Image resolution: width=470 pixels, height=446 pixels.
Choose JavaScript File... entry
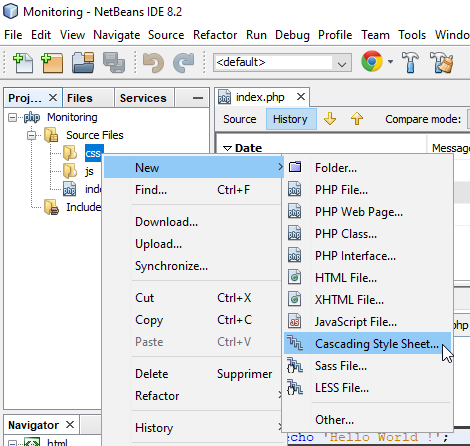click(367, 321)
